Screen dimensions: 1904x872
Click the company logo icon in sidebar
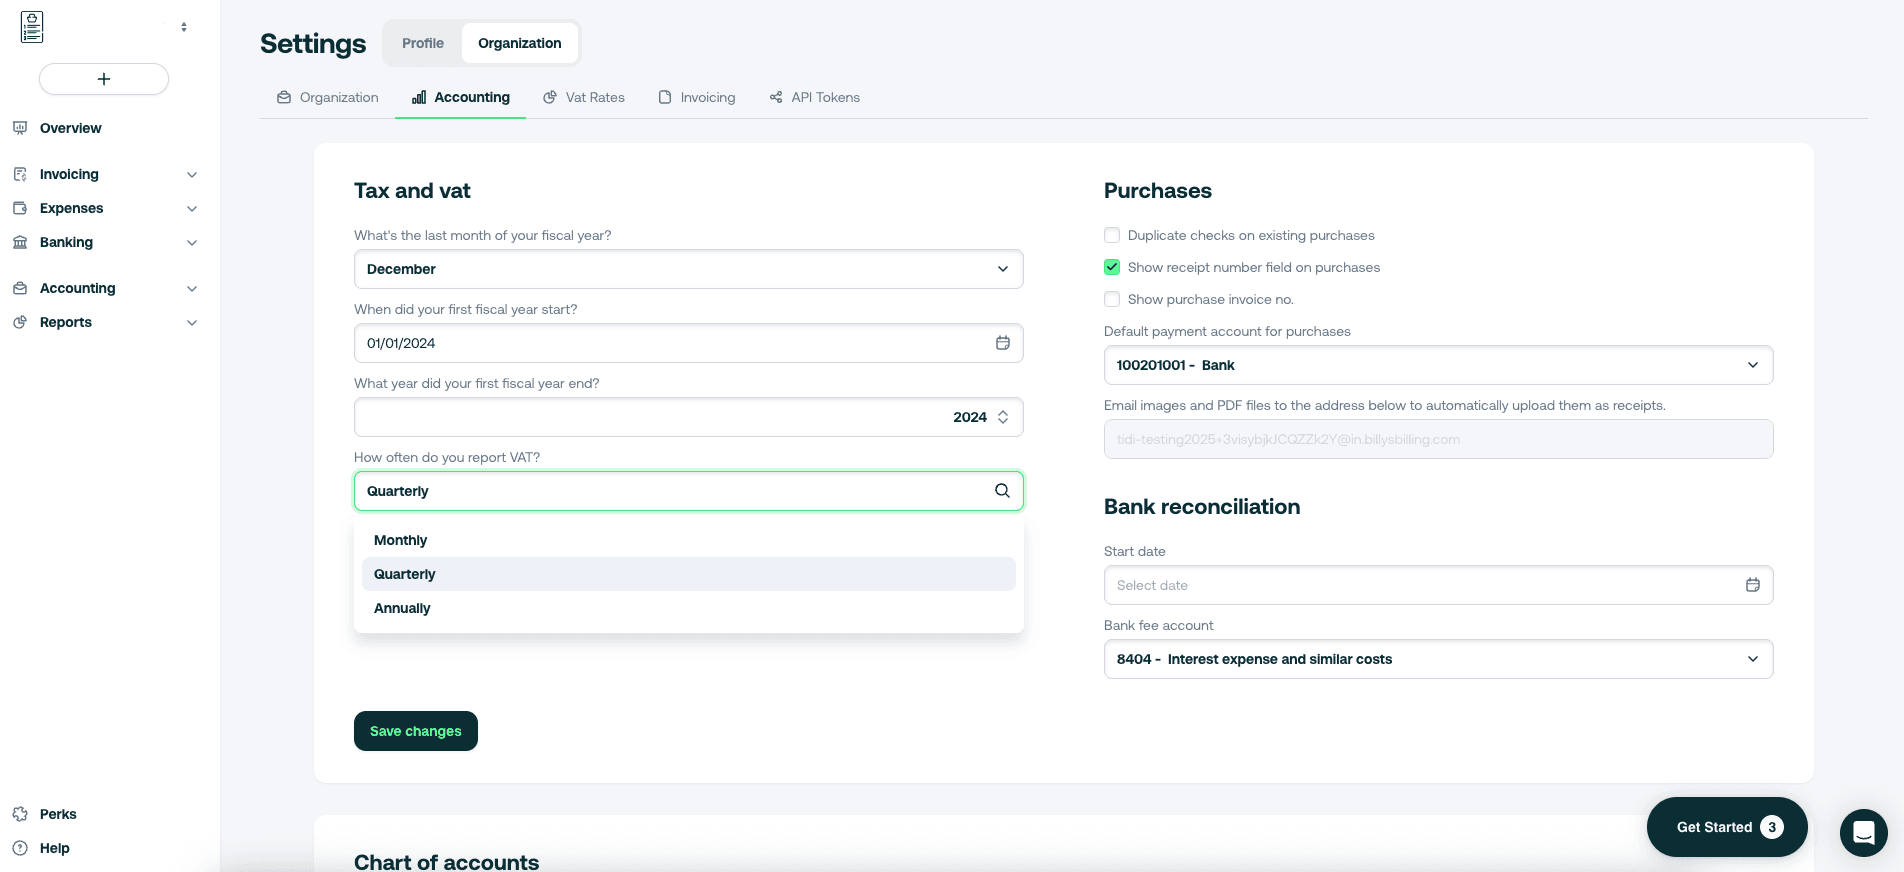pos(32,27)
